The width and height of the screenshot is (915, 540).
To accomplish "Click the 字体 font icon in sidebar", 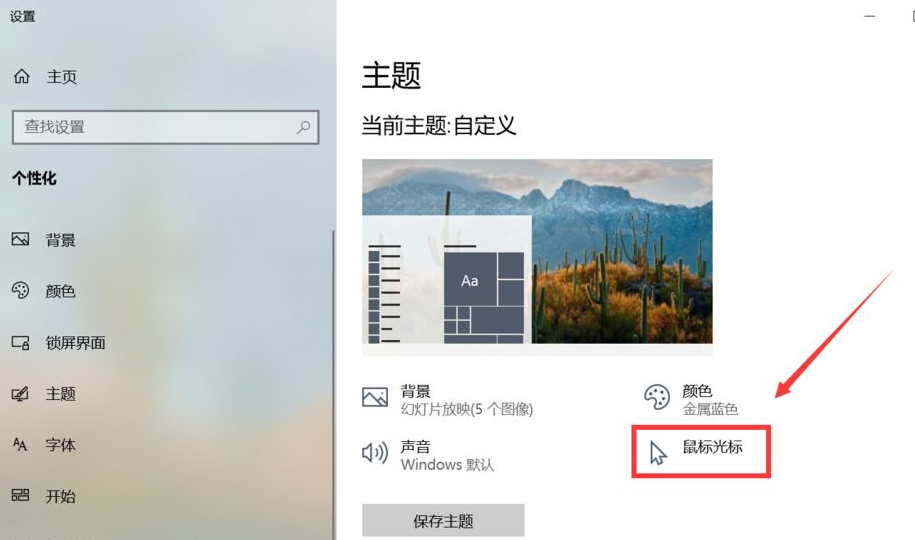I will (20, 445).
